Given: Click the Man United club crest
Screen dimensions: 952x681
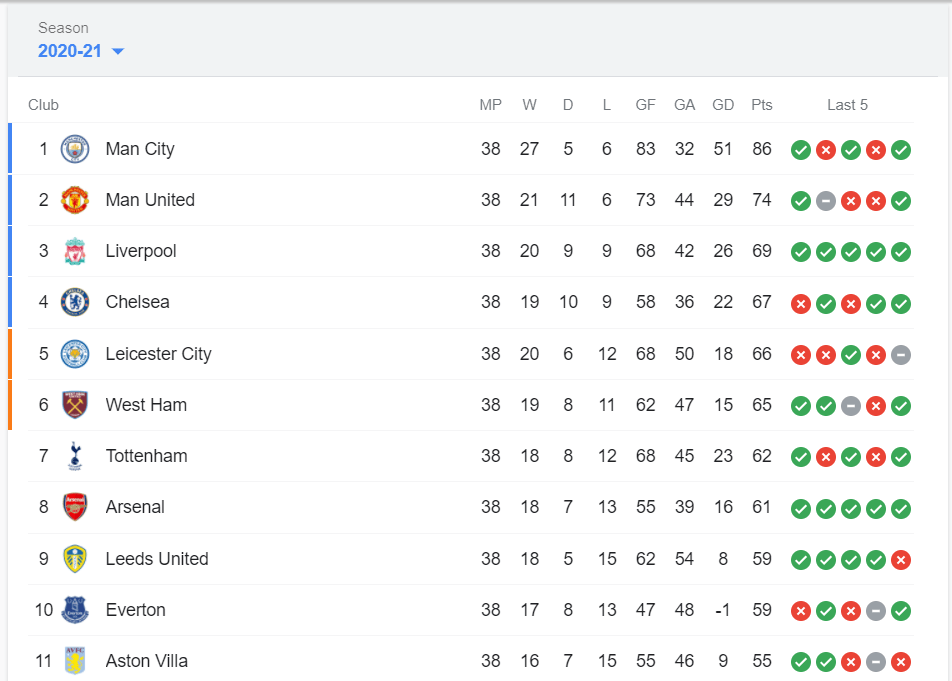Looking at the screenshot, I should click(x=75, y=200).
